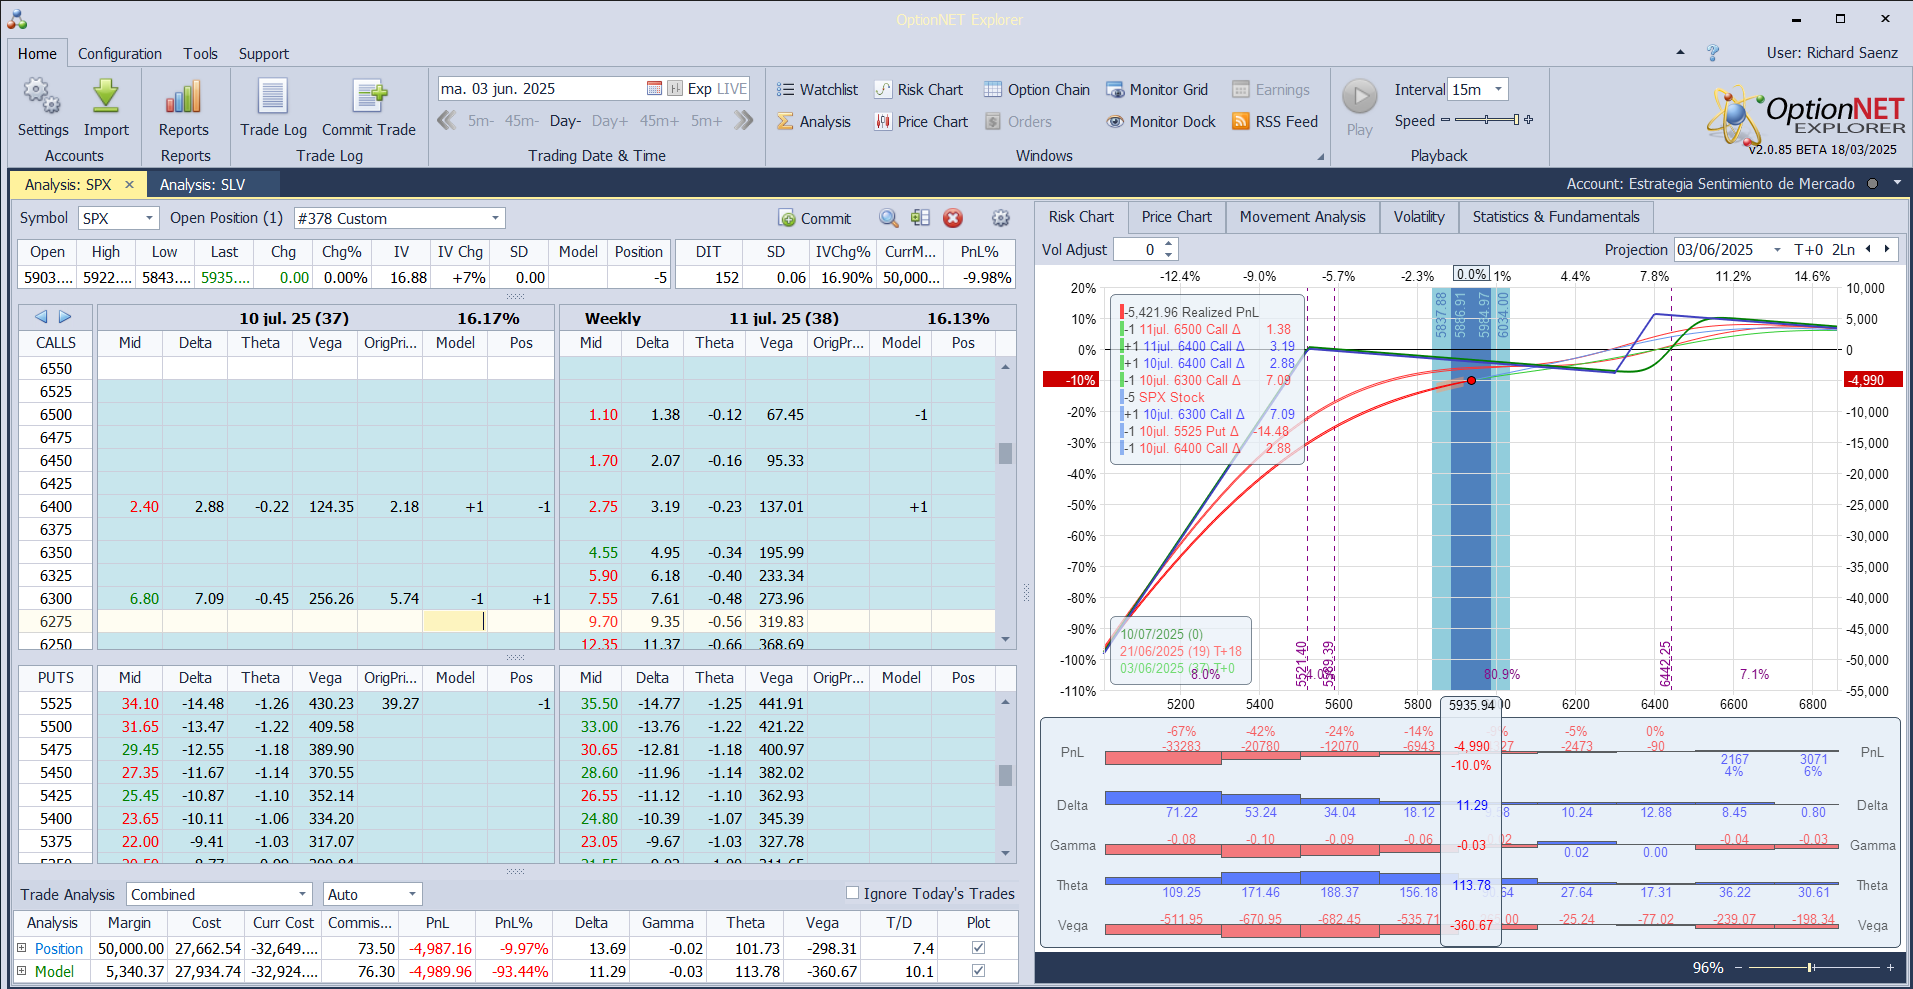This screenshot has height=989, width=1913.
Task: Open the Risk Chart from the ribbon
Action: point(919,89)
